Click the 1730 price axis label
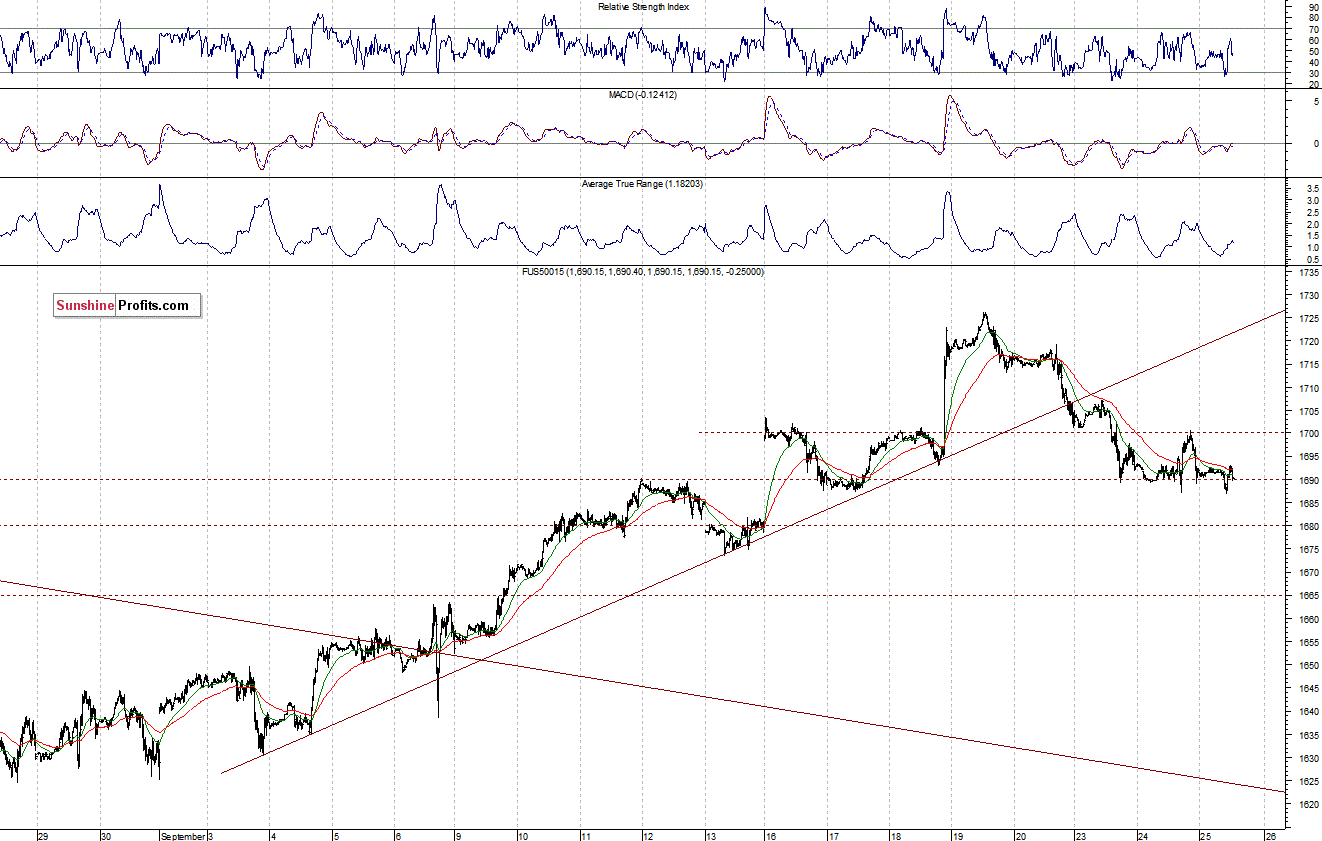 point(1308,296)
